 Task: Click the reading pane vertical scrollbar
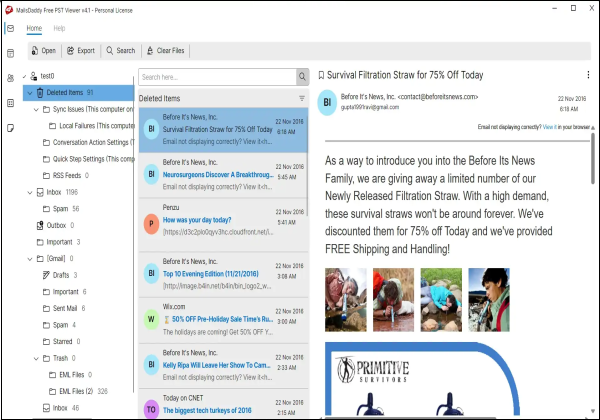coord(593,159)
